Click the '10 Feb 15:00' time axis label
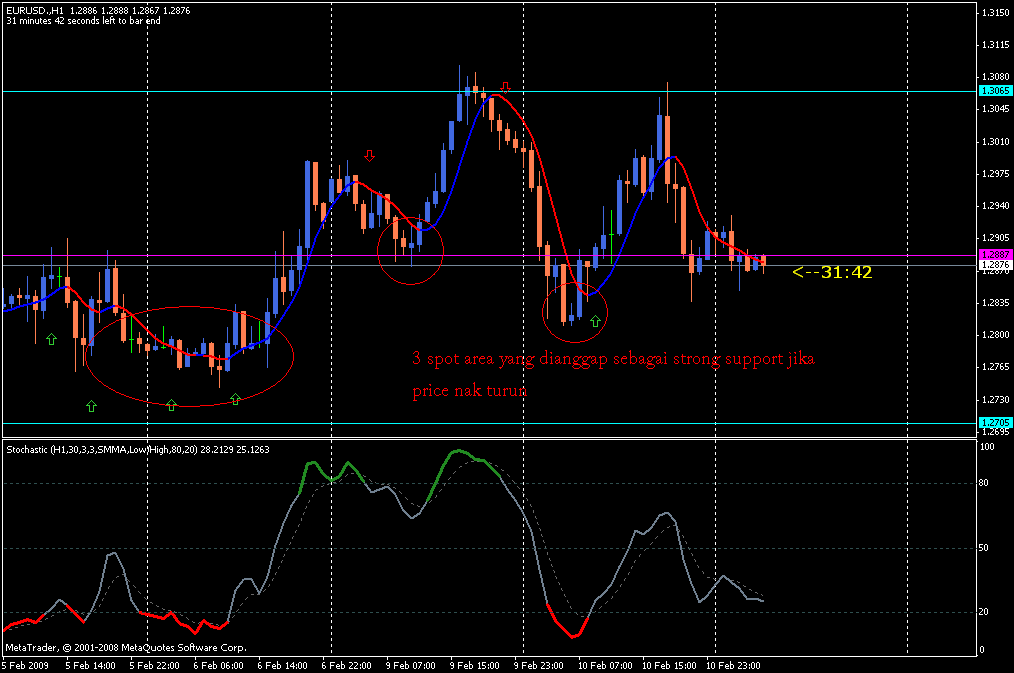Screen dimensions: 1014x673 point(669,665)
